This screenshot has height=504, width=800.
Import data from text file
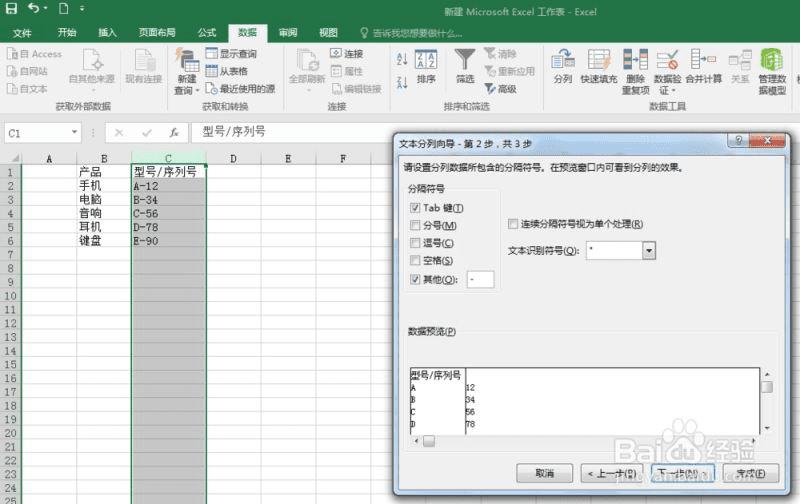[x=27, y=89]
